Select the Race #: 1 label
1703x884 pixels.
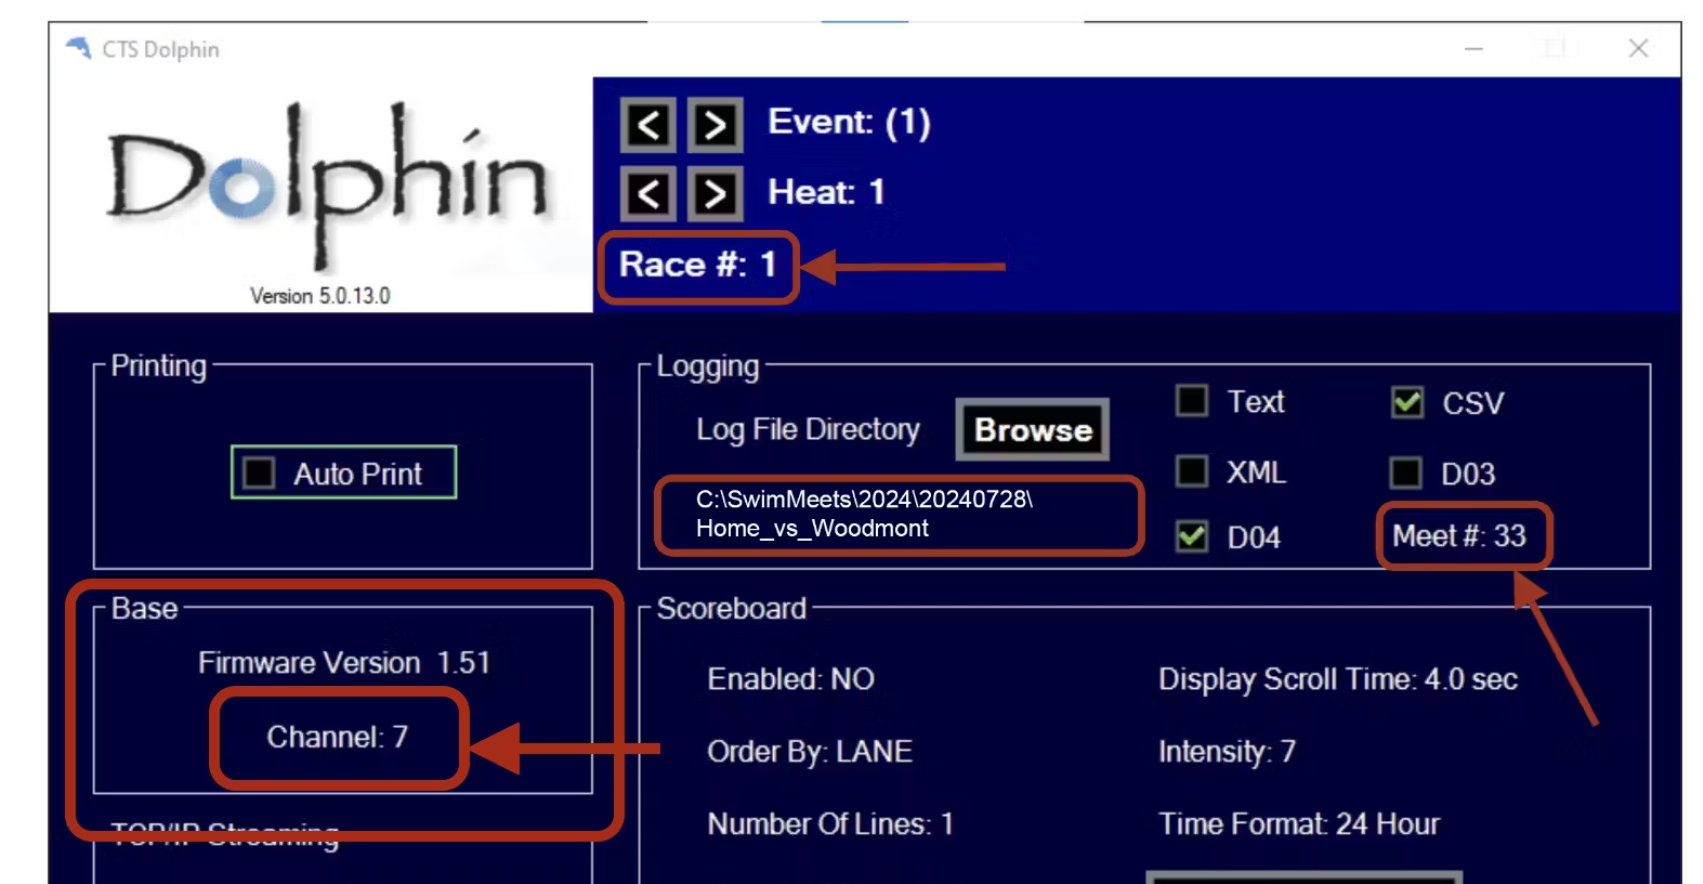click(x=698, y=265)
